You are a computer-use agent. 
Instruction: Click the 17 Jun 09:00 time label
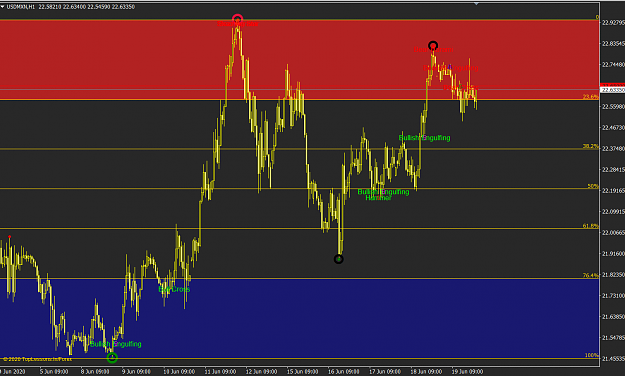[385, 372]
